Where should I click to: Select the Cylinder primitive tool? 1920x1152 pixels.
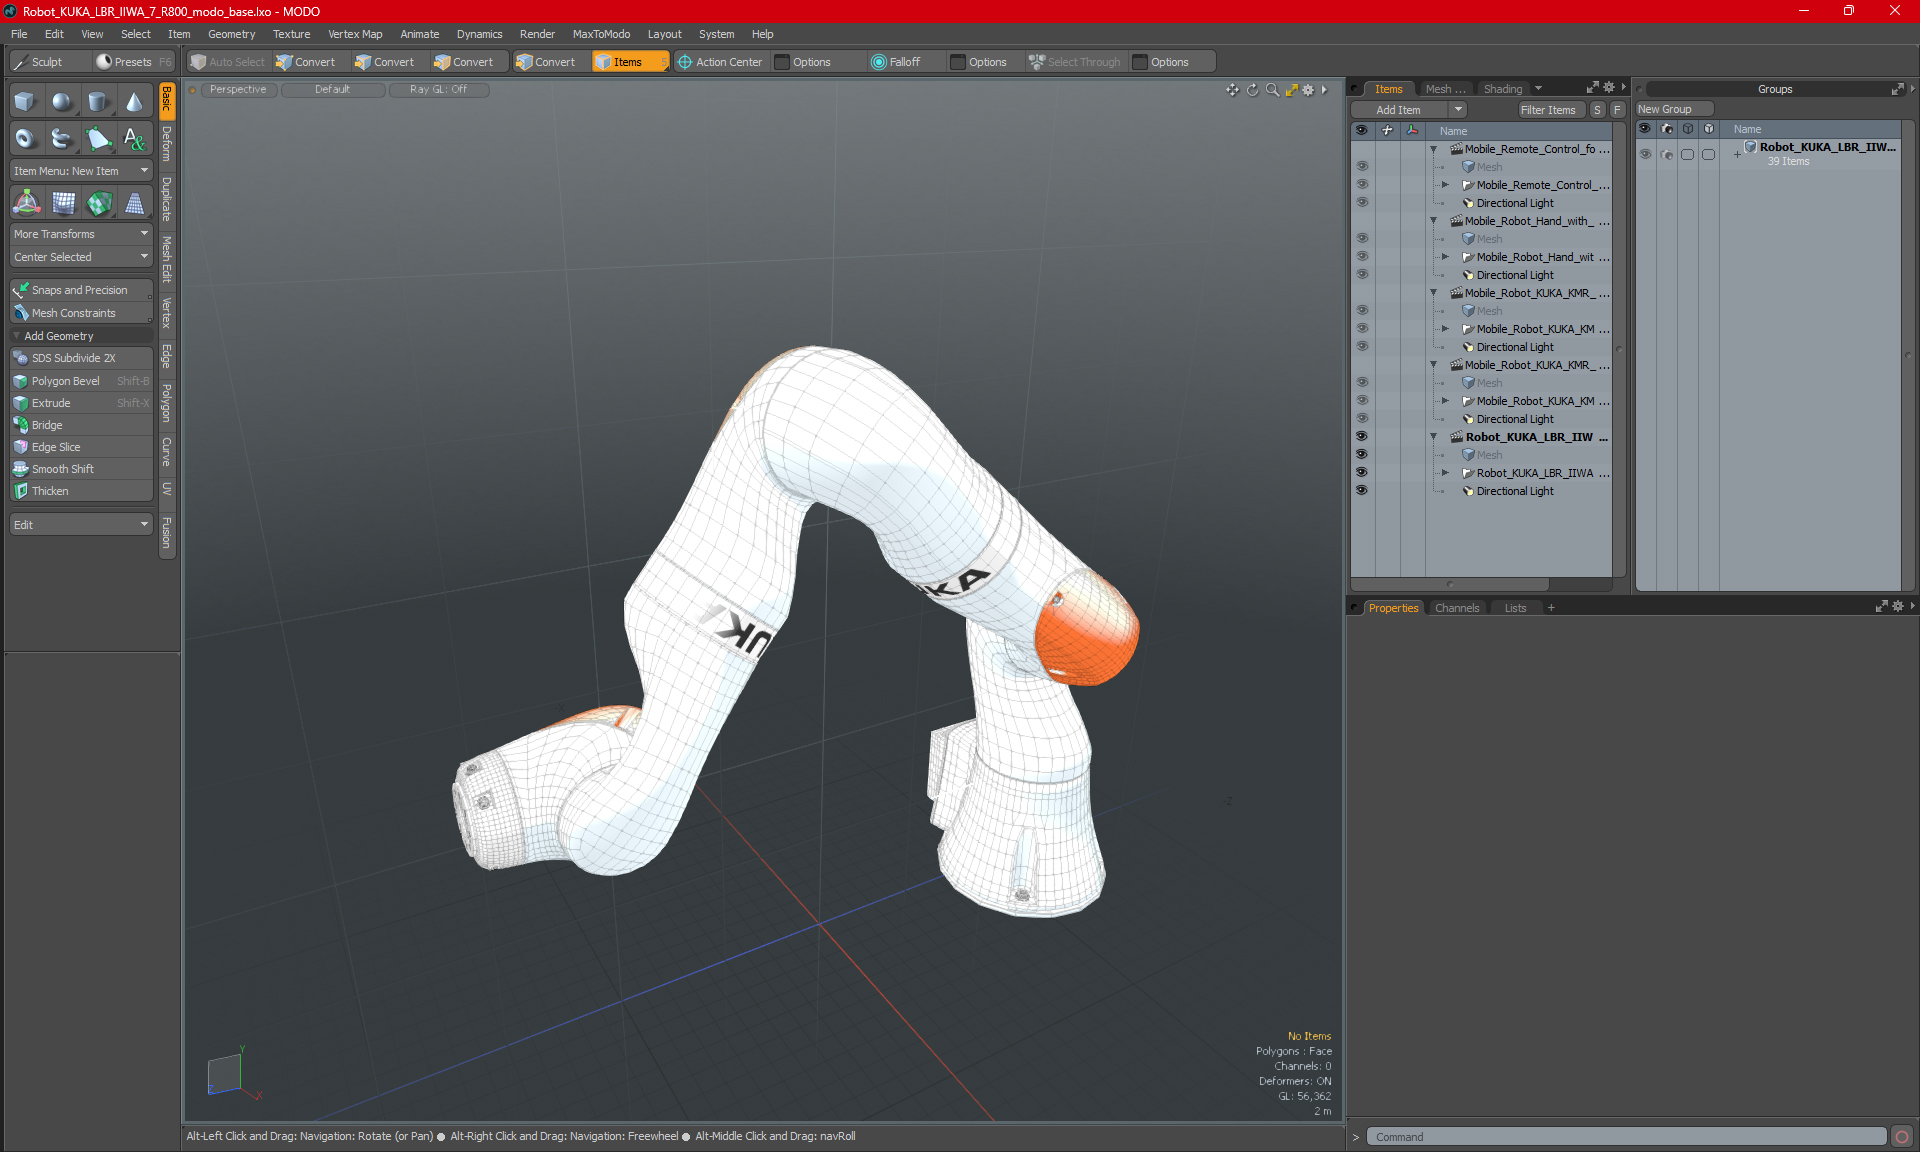pyautogui.click(x=98, y=101)
